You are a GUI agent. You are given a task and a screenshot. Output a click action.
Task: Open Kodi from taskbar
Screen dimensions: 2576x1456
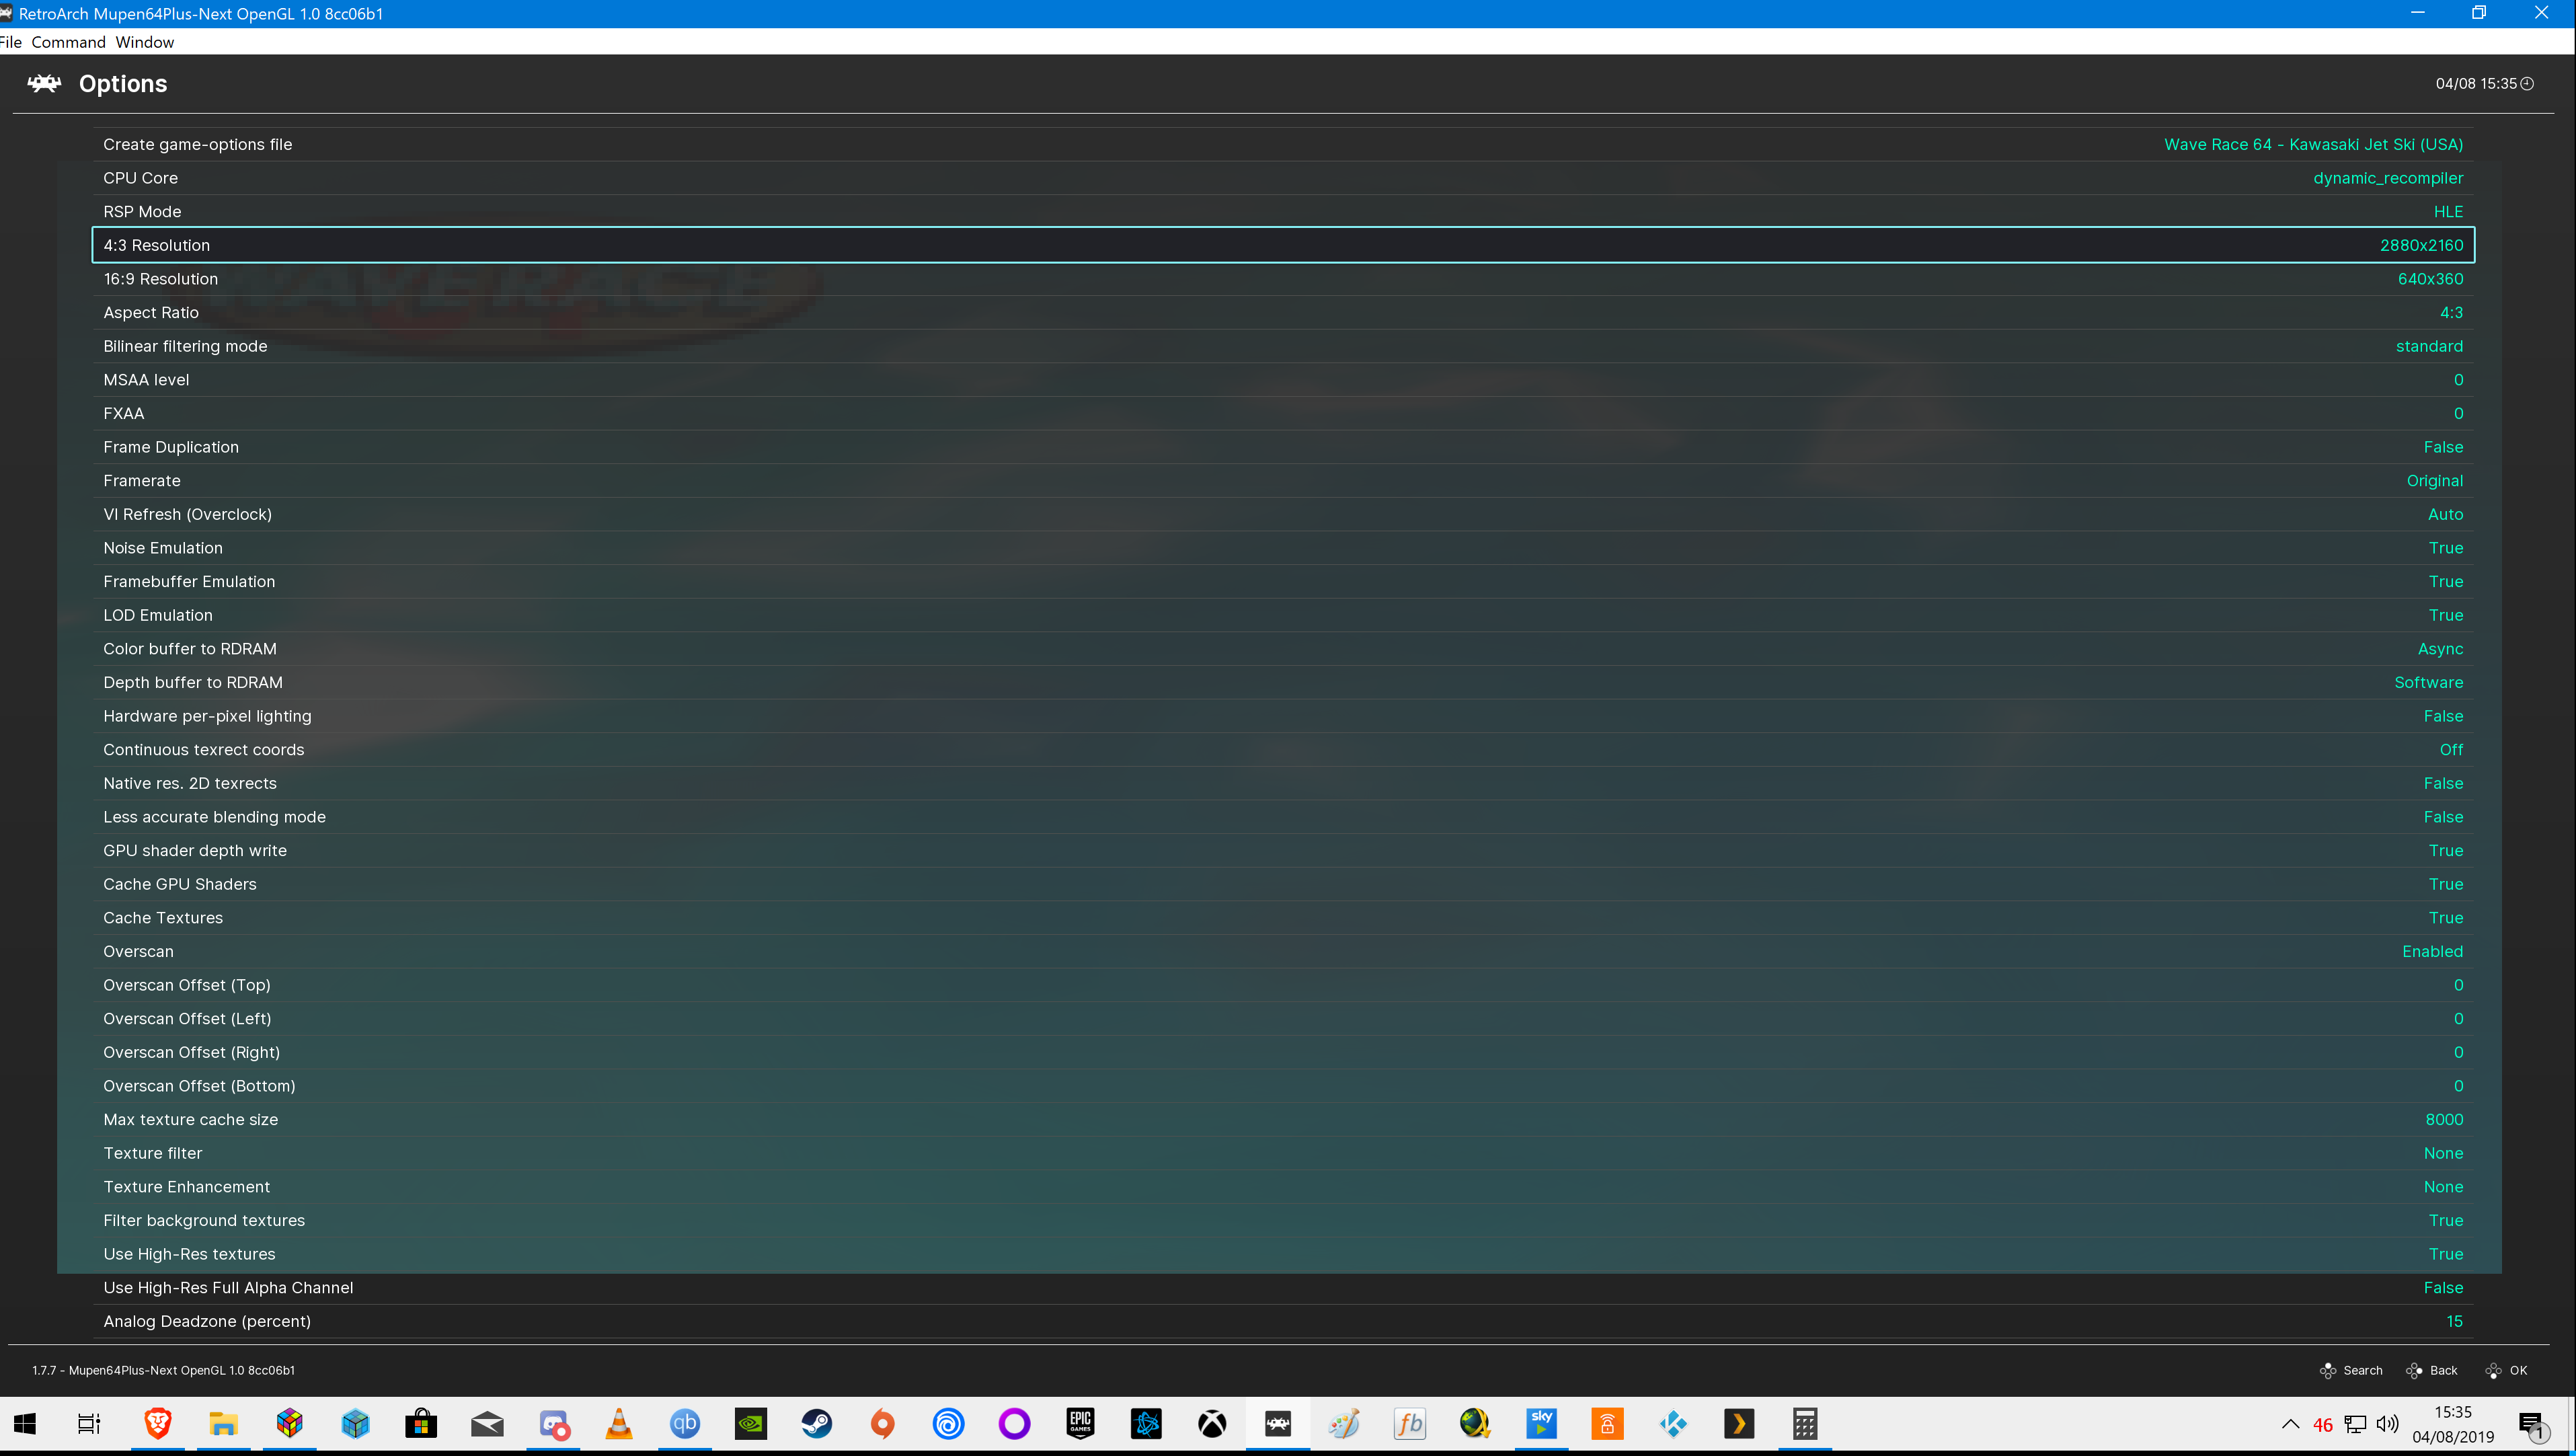point(1673,1424)
